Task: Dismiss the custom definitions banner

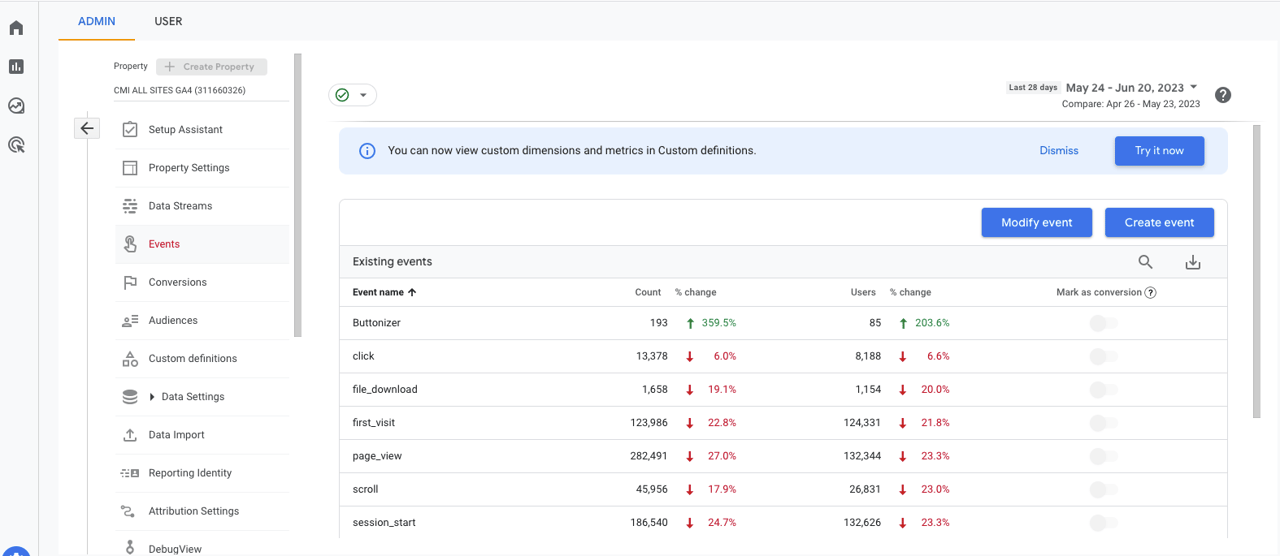Action: 1058,151
